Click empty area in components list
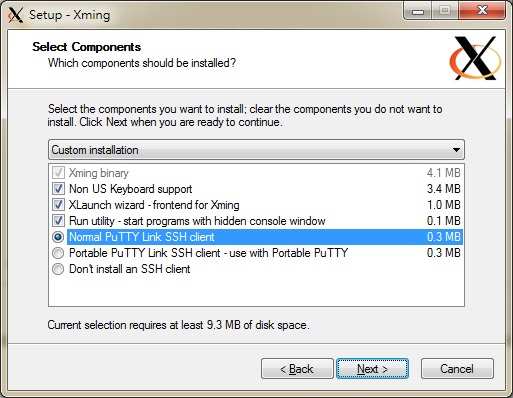 coord(256,290)
